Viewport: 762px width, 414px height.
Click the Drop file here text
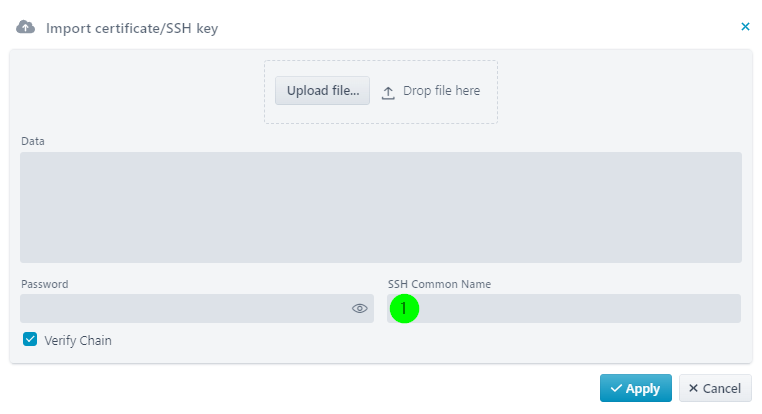click(441, 91)
